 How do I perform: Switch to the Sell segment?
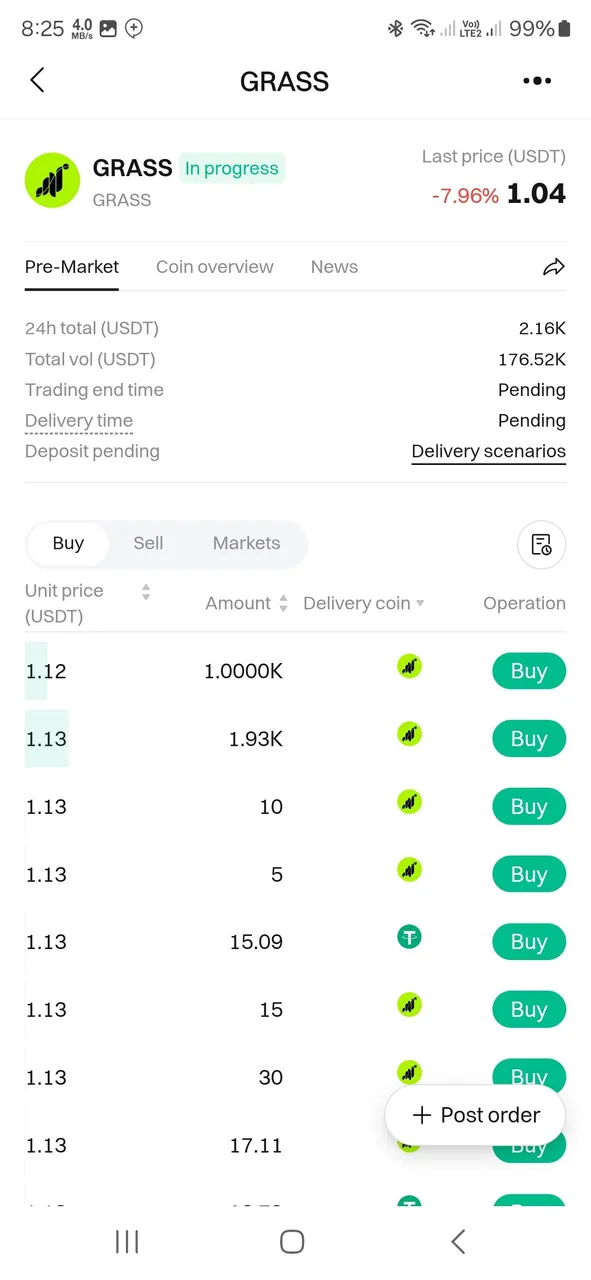[148, 544]
